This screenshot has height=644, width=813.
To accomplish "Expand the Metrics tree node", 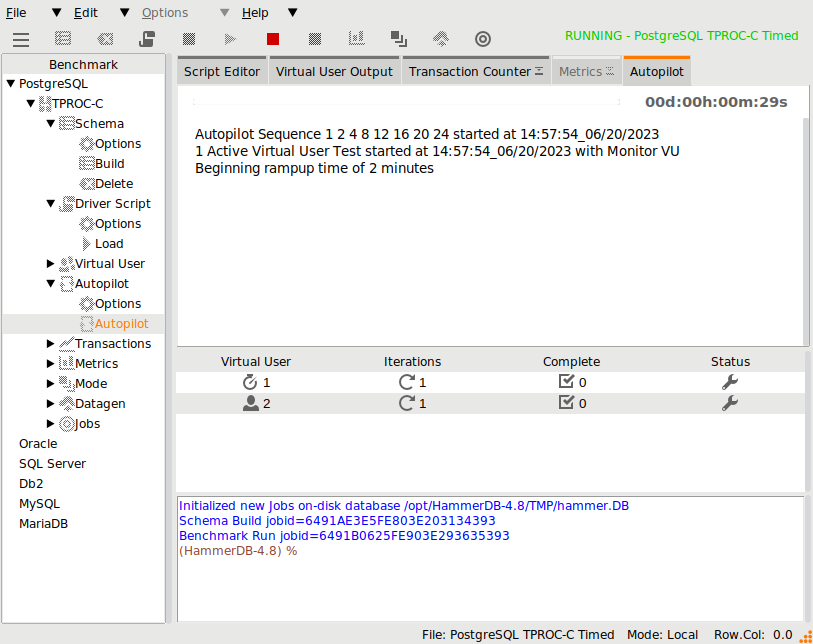I will coord(50,363).
